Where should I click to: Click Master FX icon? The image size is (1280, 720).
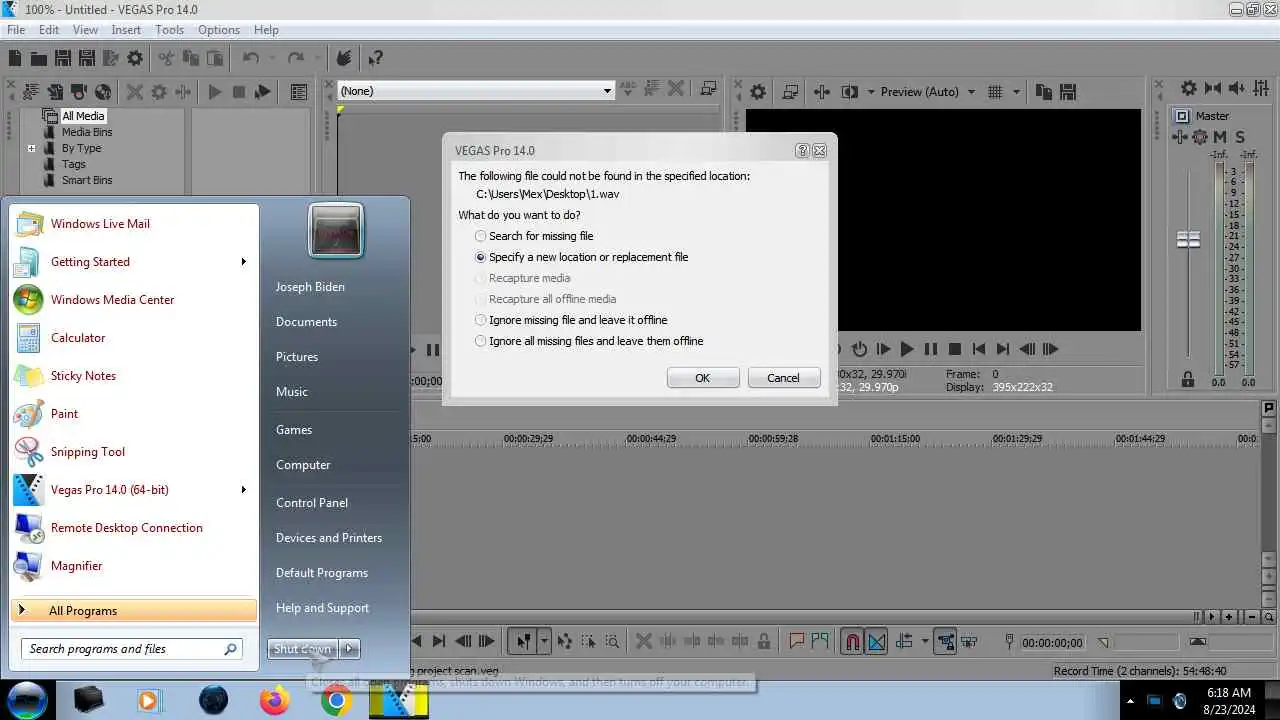point(1180,137)
